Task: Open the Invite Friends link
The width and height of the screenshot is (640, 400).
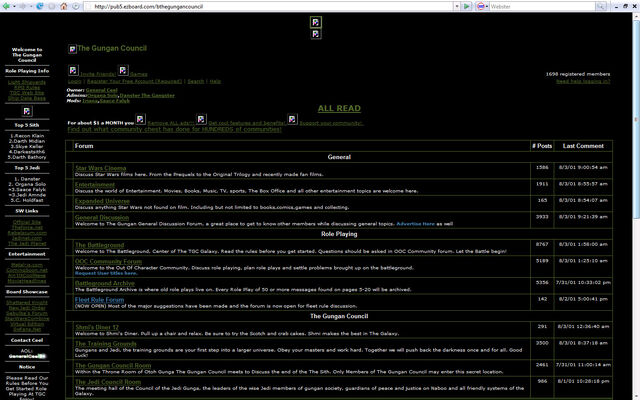Action: point(98,74)
